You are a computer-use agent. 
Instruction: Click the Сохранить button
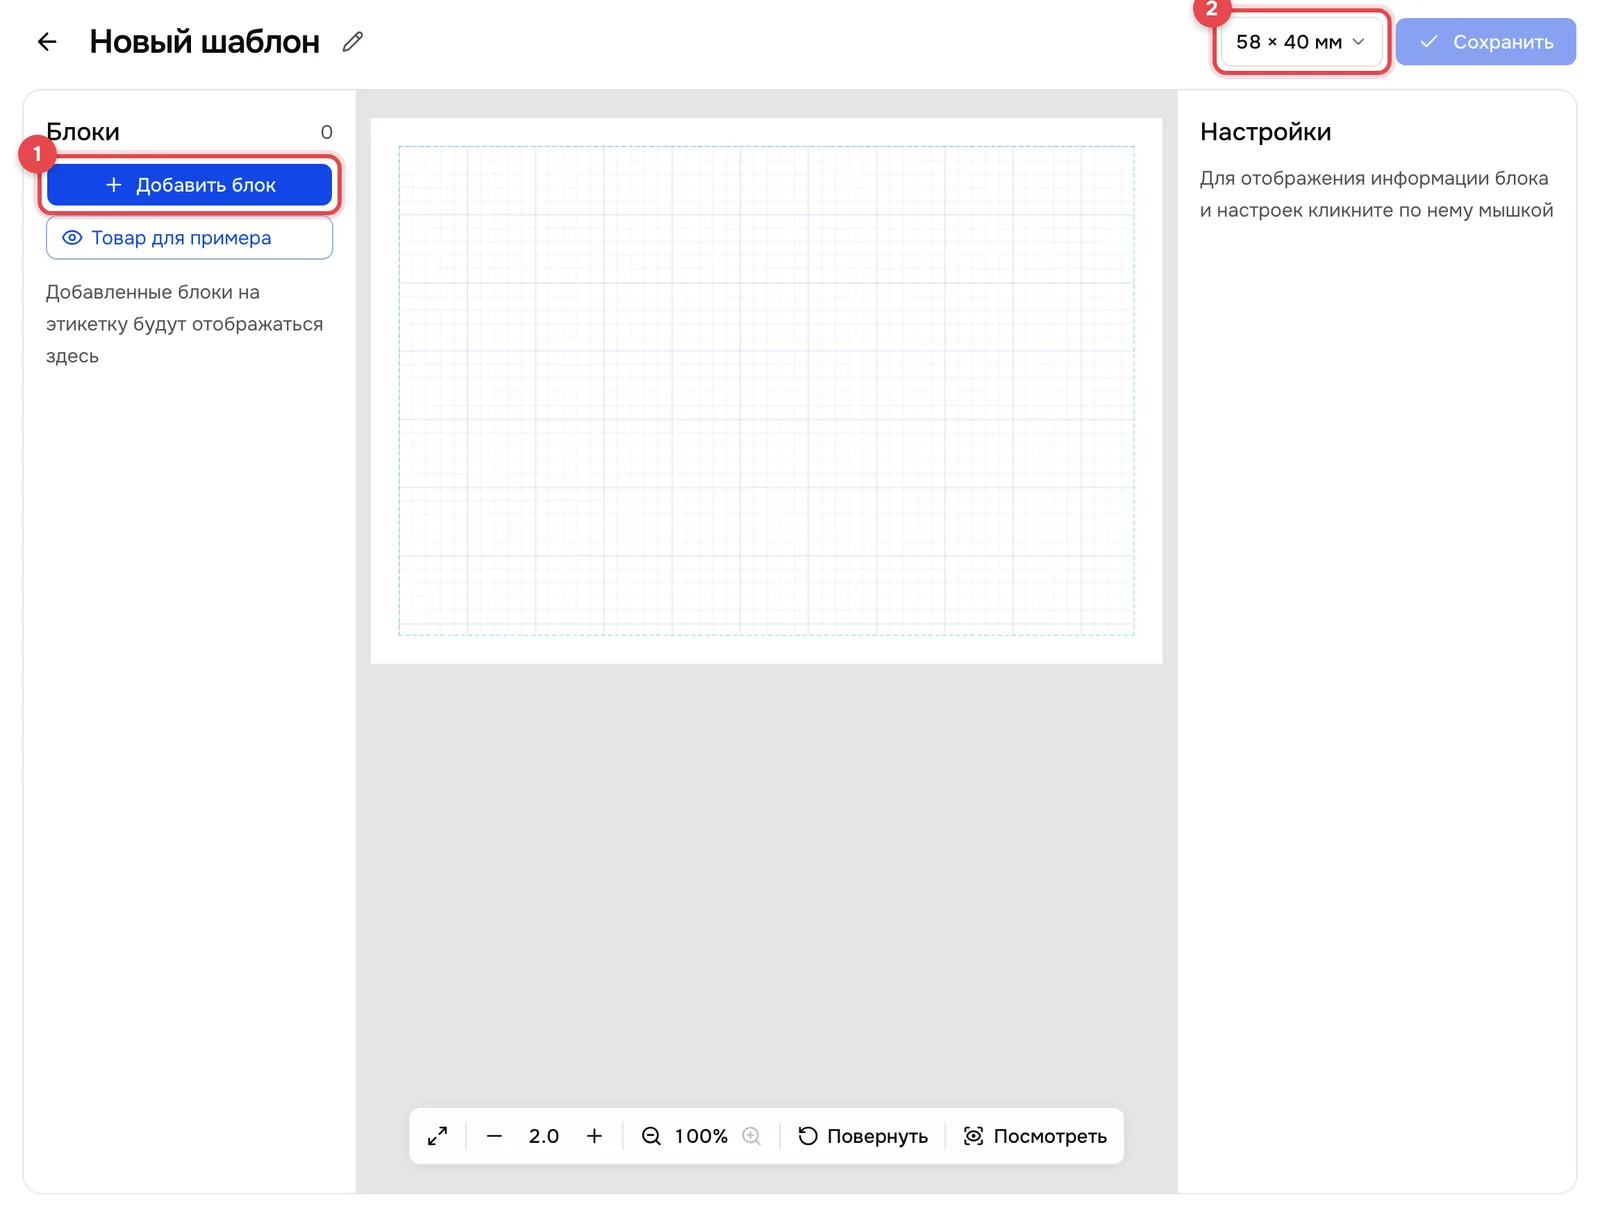point(1485,42)
